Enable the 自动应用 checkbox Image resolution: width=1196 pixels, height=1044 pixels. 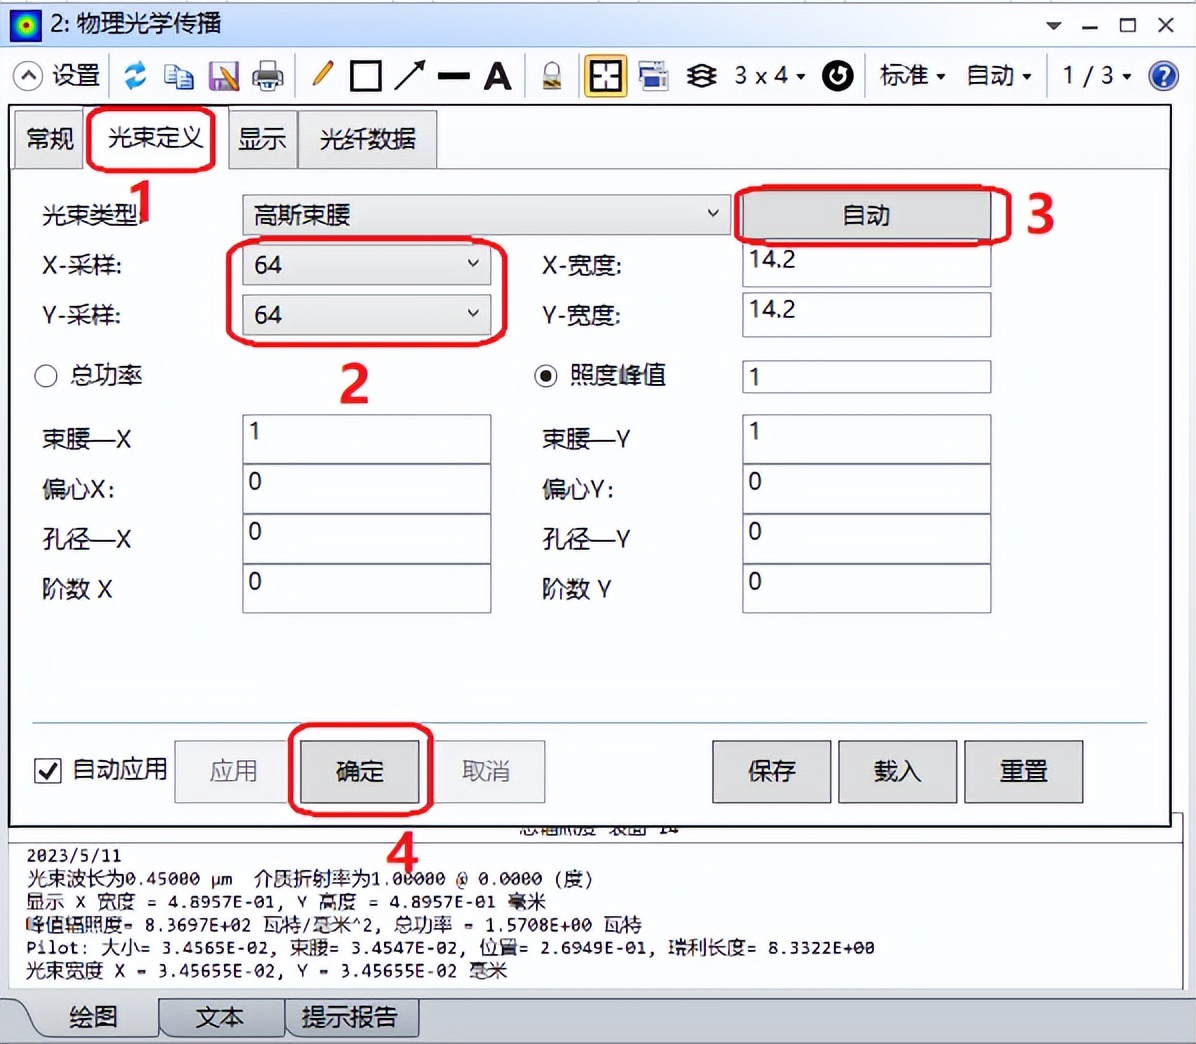pyautogui.click(x=46, y=771)
